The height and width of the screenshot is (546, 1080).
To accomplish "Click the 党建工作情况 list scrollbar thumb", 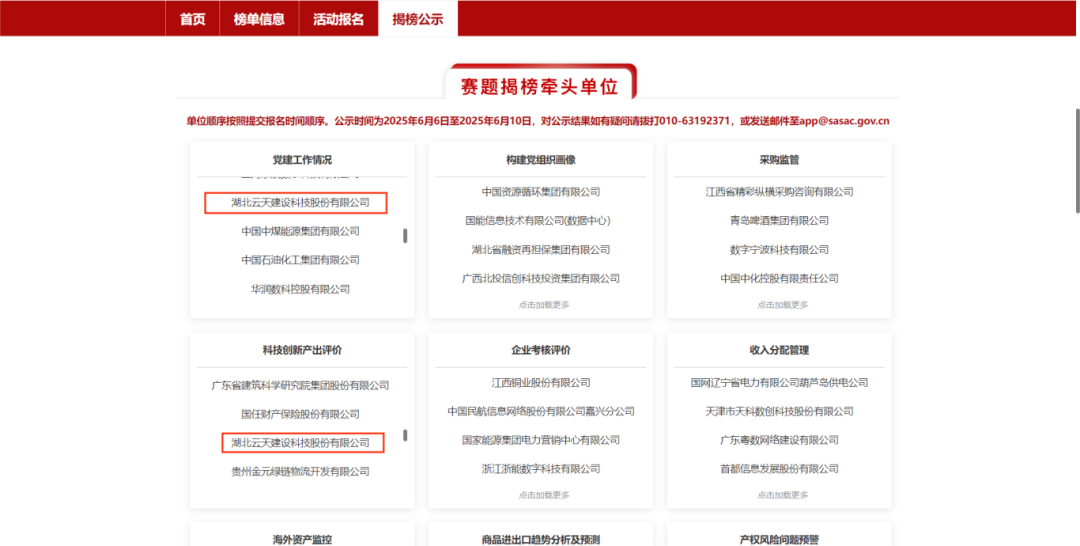I will (x=405, y=235).
